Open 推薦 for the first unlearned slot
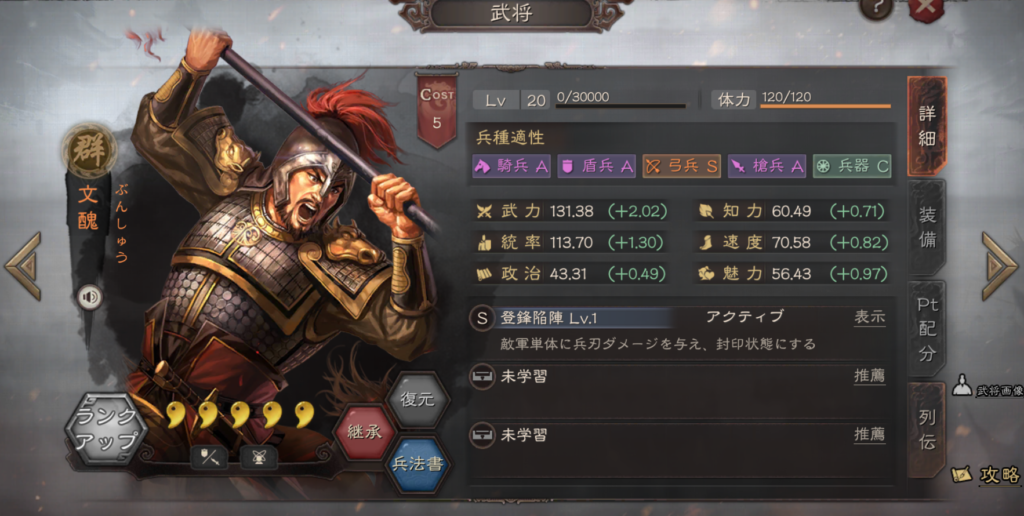This screenshot has width=1024, height=516. 870,376
